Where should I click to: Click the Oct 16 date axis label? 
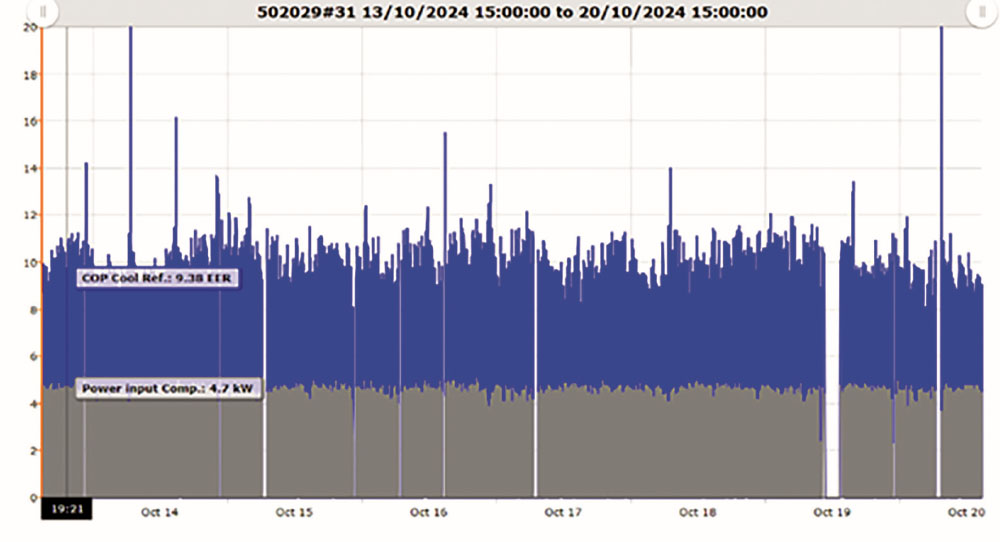point(428,512)
